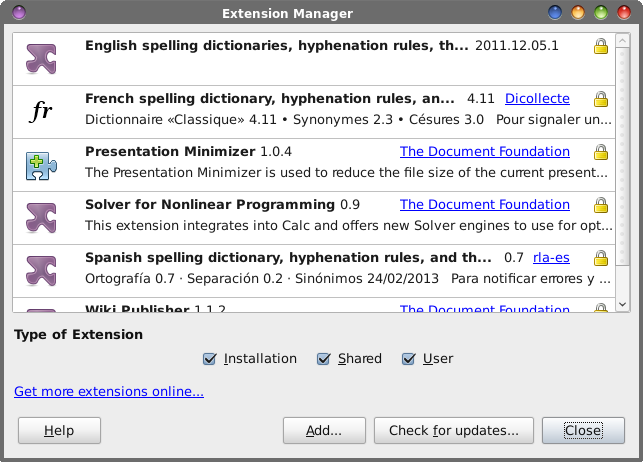Image resolution: width=643 pixels, height=462 pixels.
Task: Click the French dictionary 'fr' icon
Action: tap(41, 111)
